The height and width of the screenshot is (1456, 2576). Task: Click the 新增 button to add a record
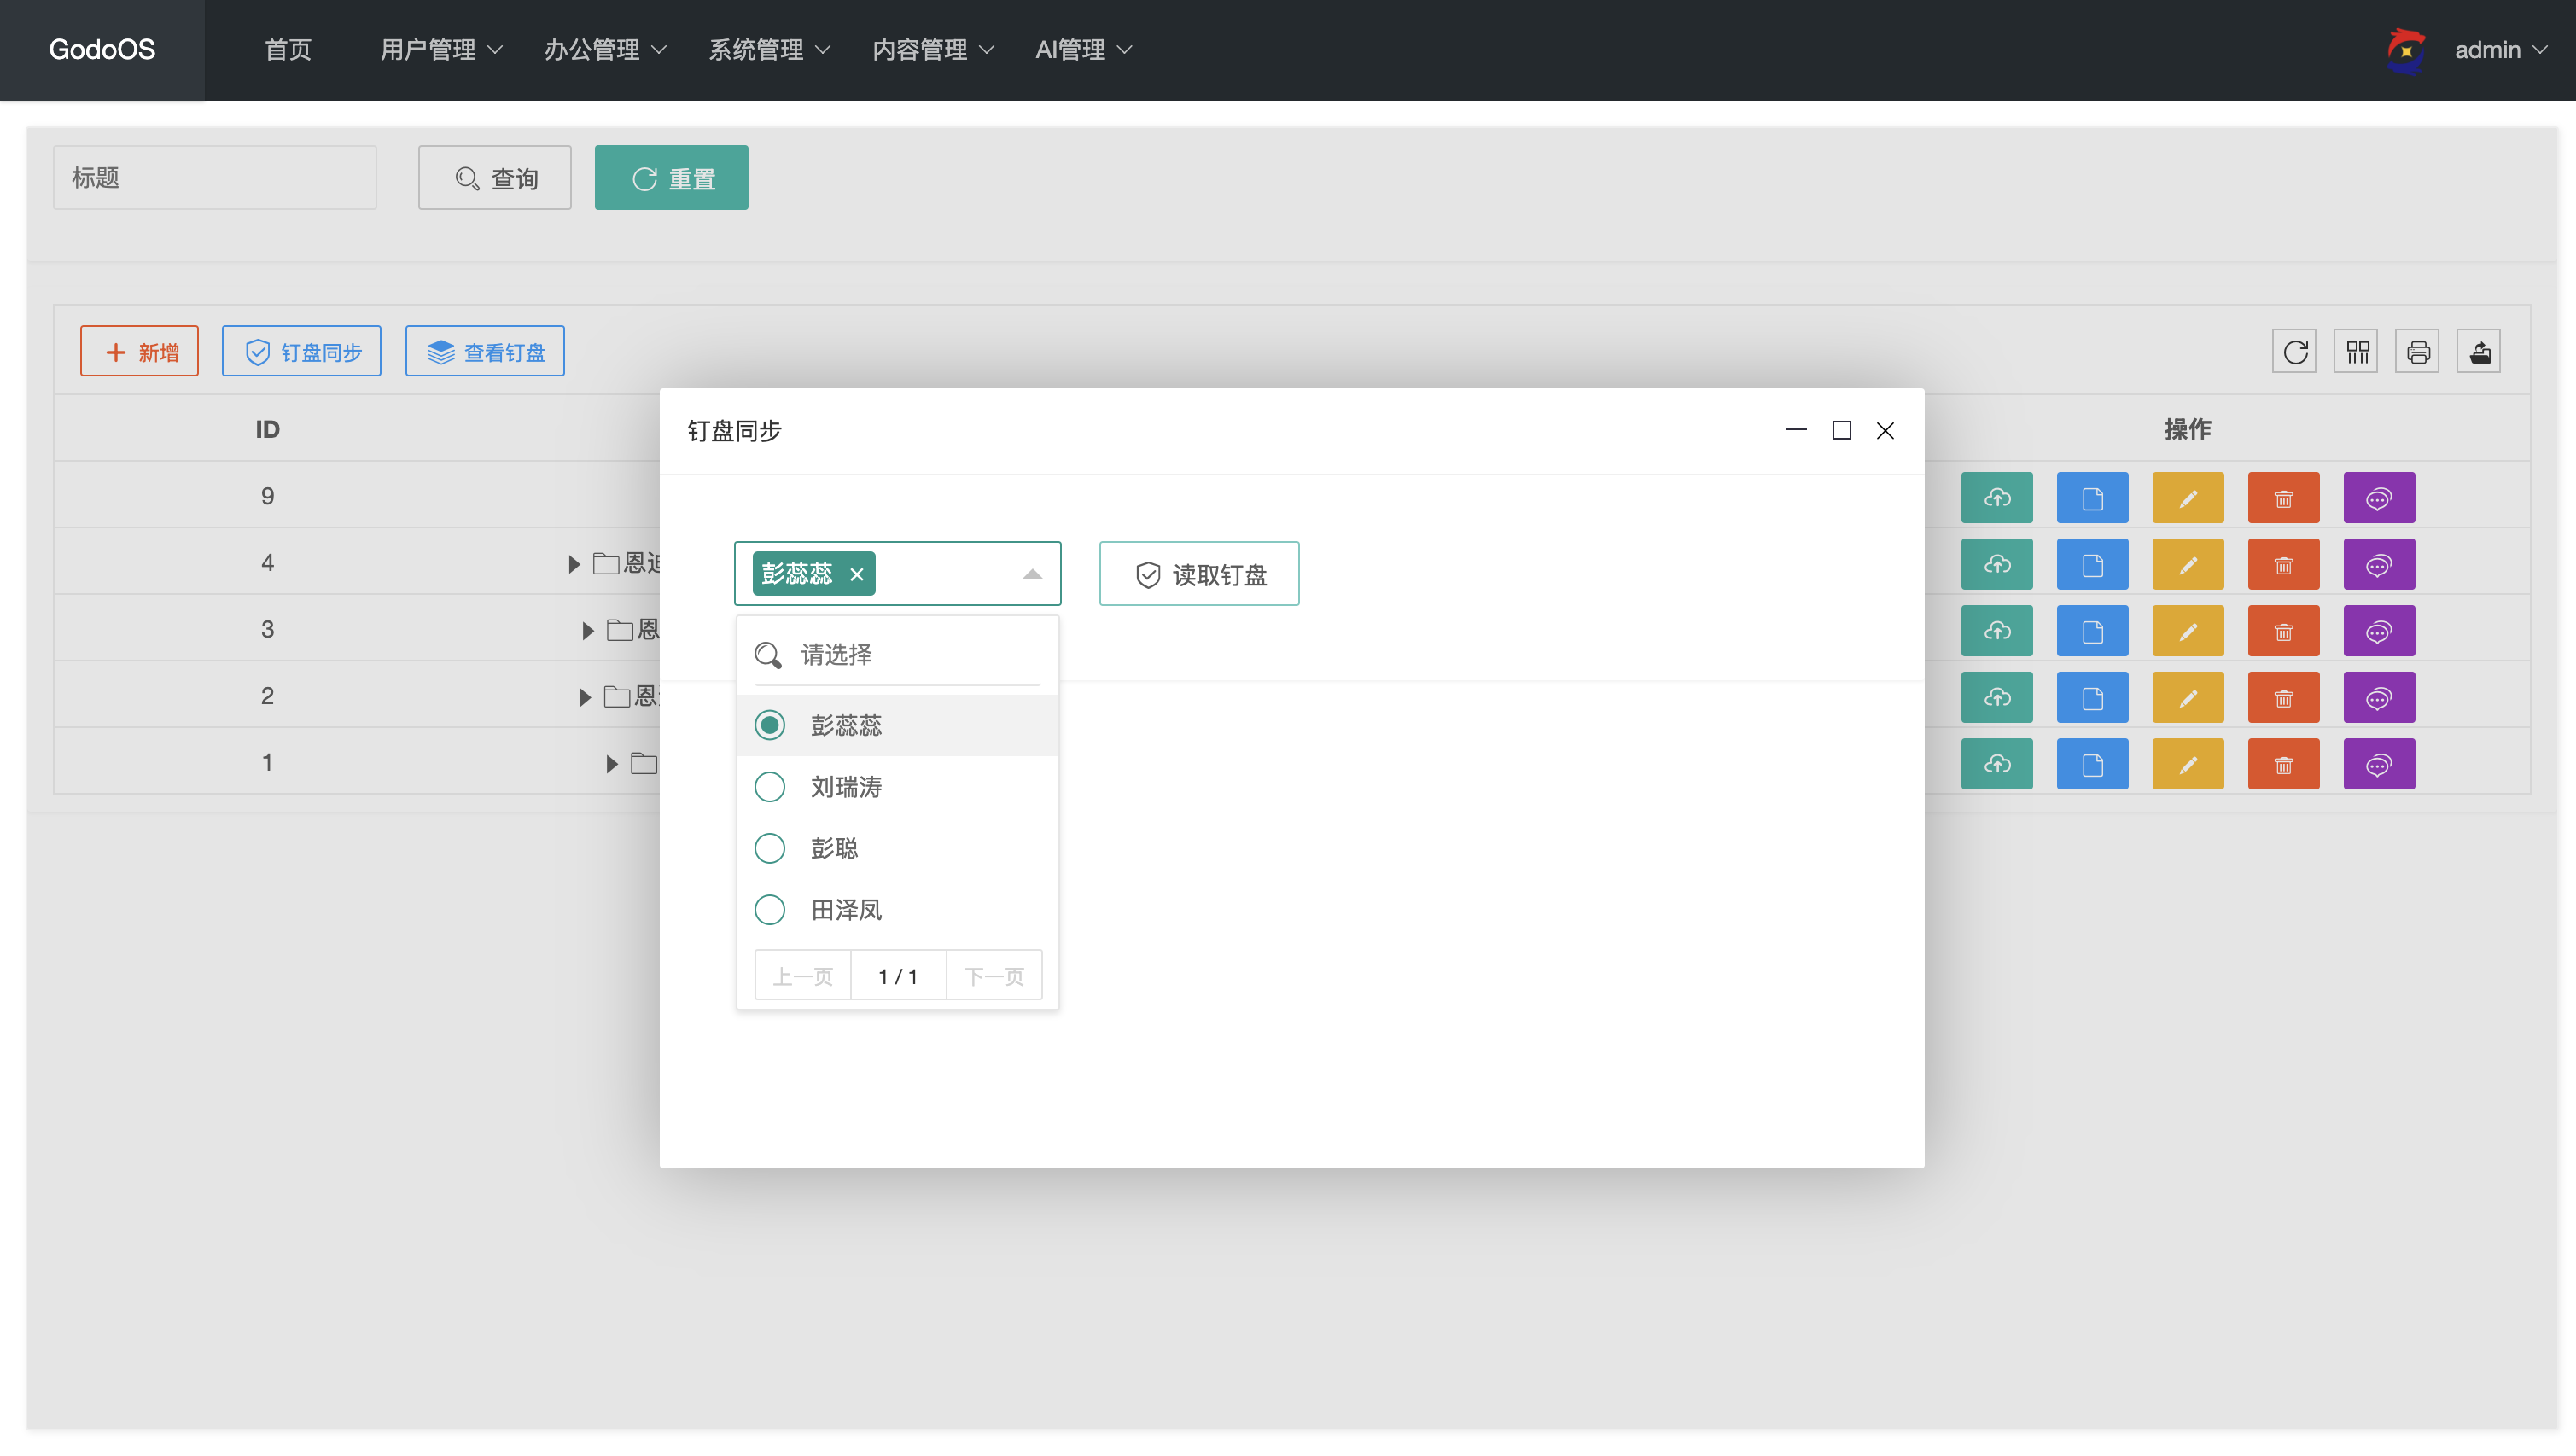tap(139, 351)
